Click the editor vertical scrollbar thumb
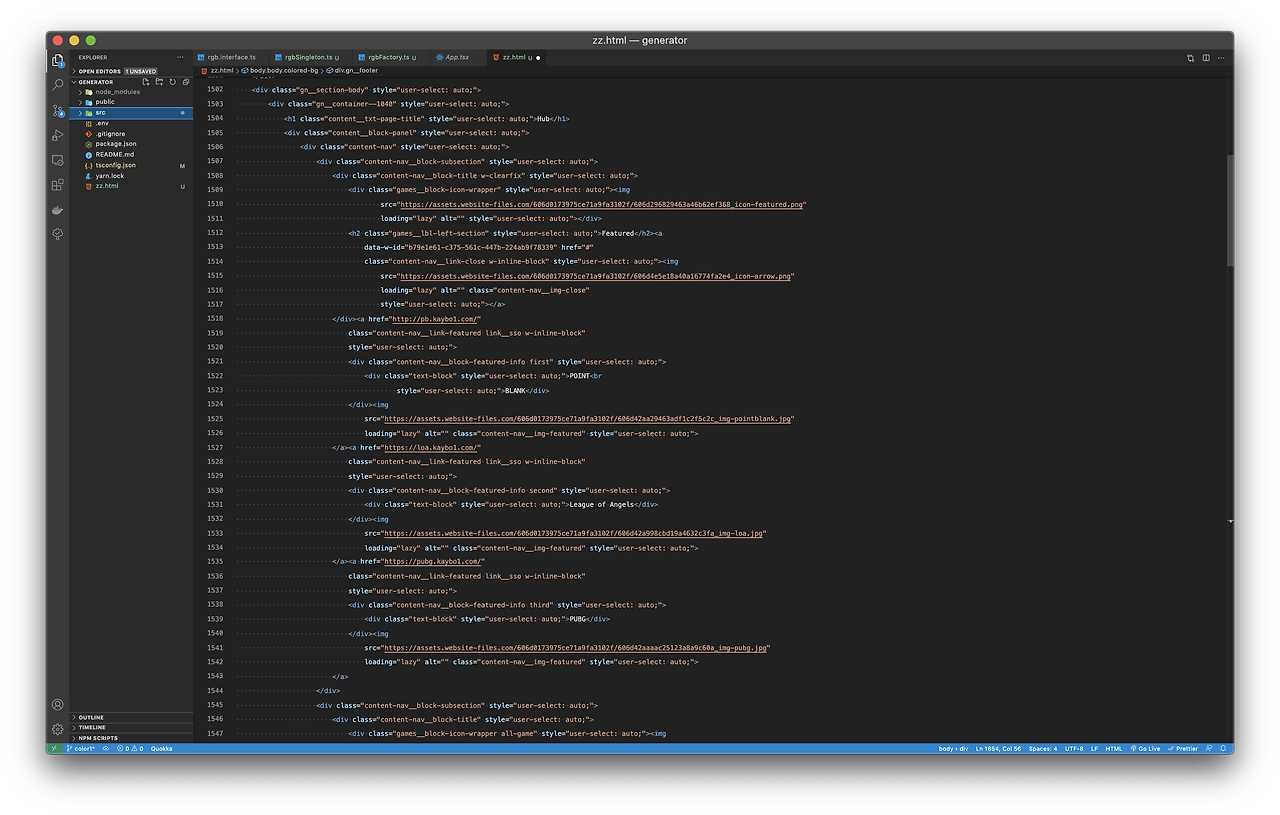 (x=1230, y=210)
